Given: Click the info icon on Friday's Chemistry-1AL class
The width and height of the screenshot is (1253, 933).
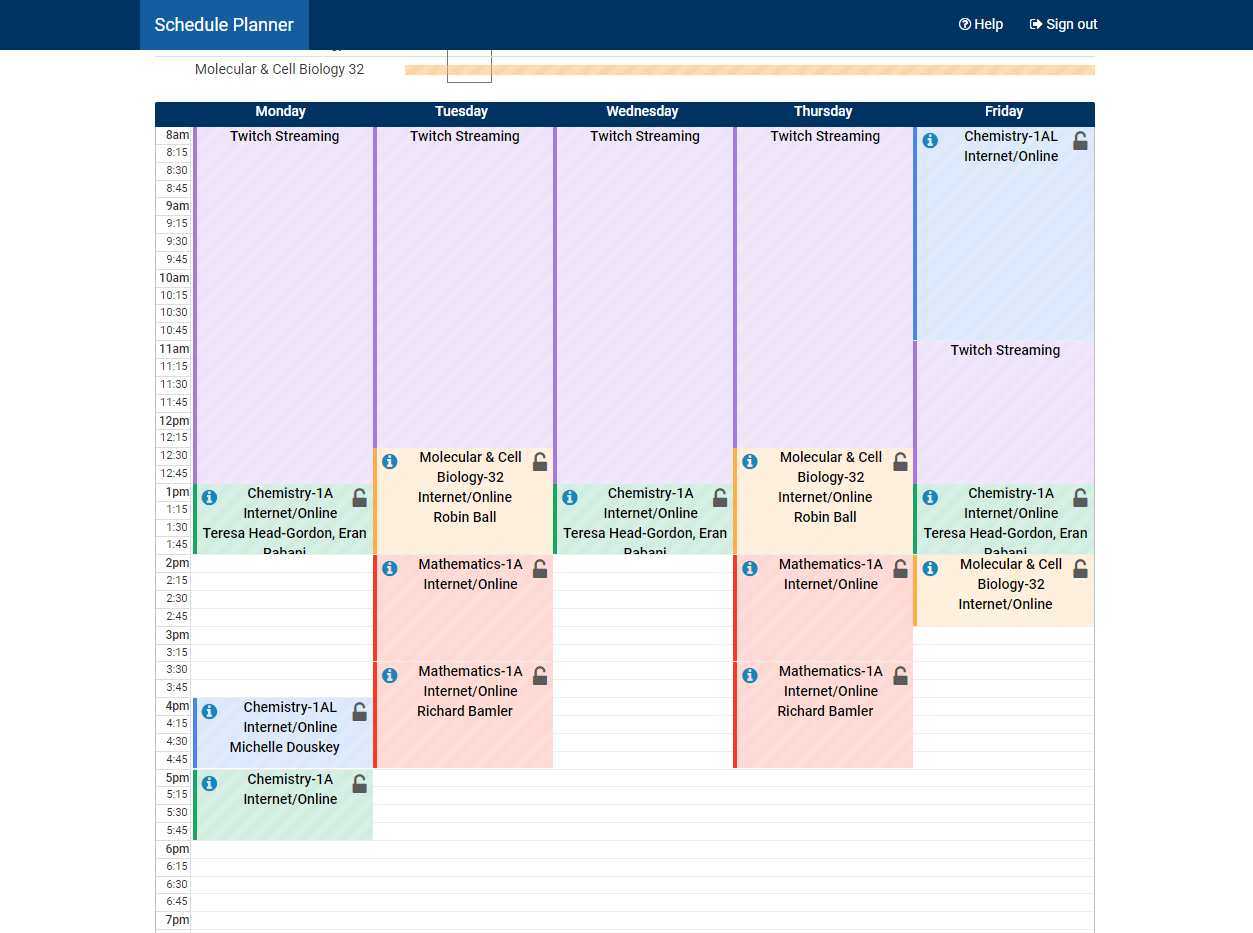Looking at the screenshot, I should pos(929,141).
